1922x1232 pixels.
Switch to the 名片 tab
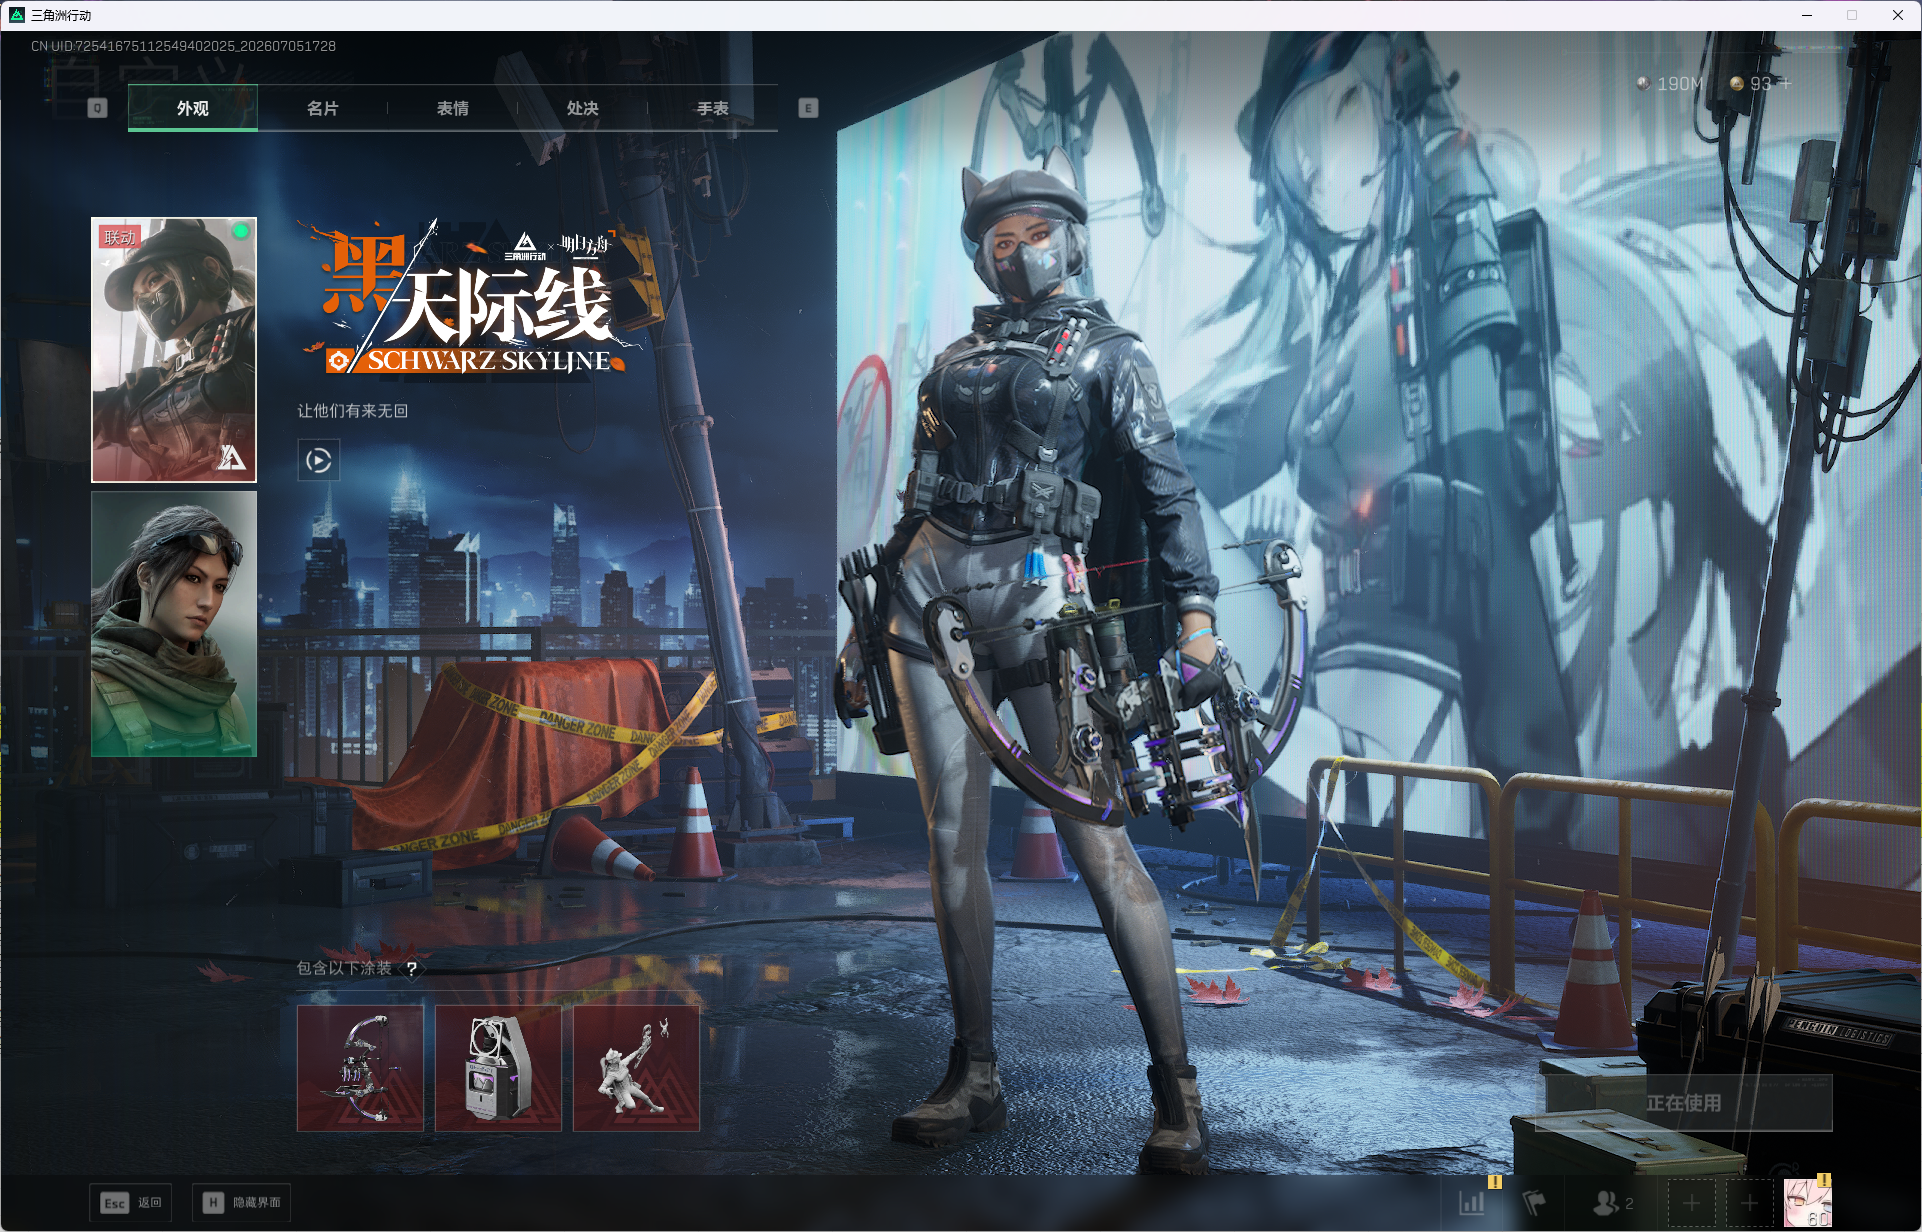point(322,108)
